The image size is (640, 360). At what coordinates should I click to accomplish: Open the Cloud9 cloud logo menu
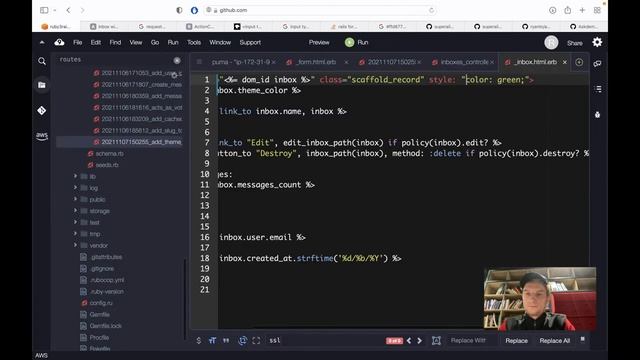tap(59, 42)
